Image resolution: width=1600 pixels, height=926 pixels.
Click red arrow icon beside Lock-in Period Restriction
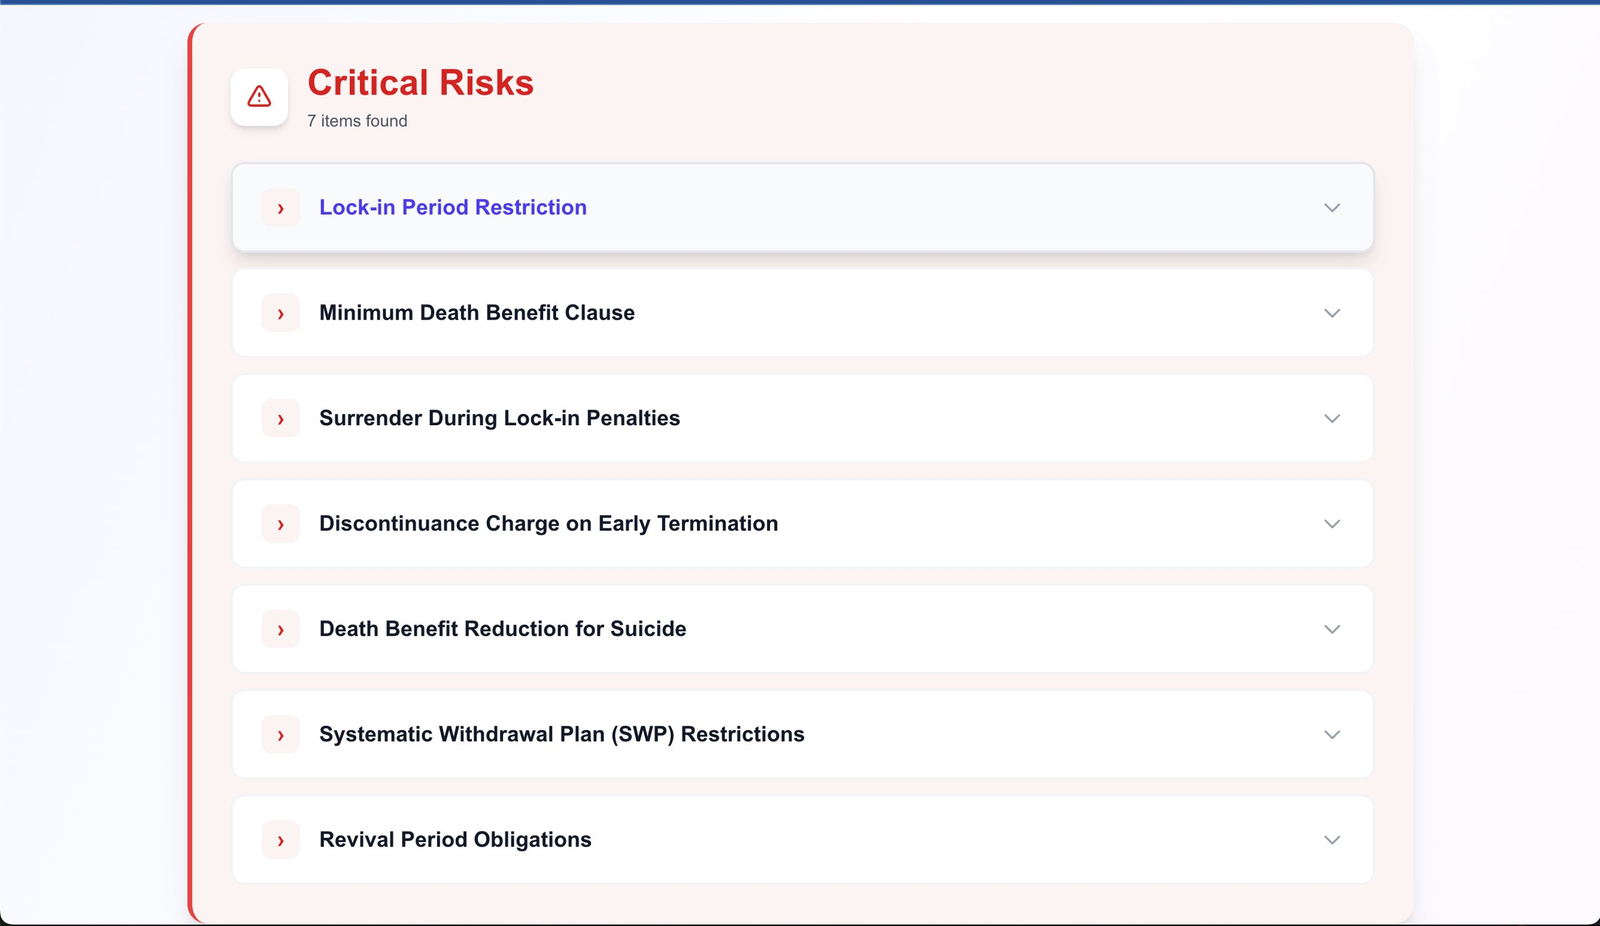point(281,208)
